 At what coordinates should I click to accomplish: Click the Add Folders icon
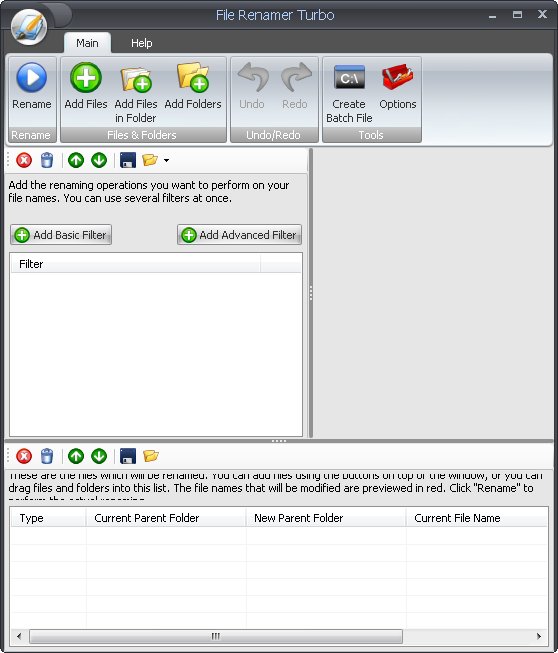193,77
